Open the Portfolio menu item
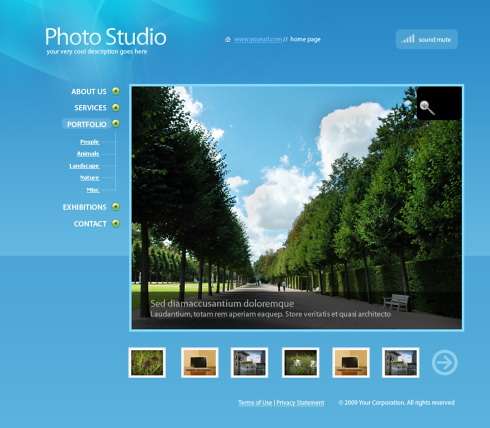 click(87, 124)
